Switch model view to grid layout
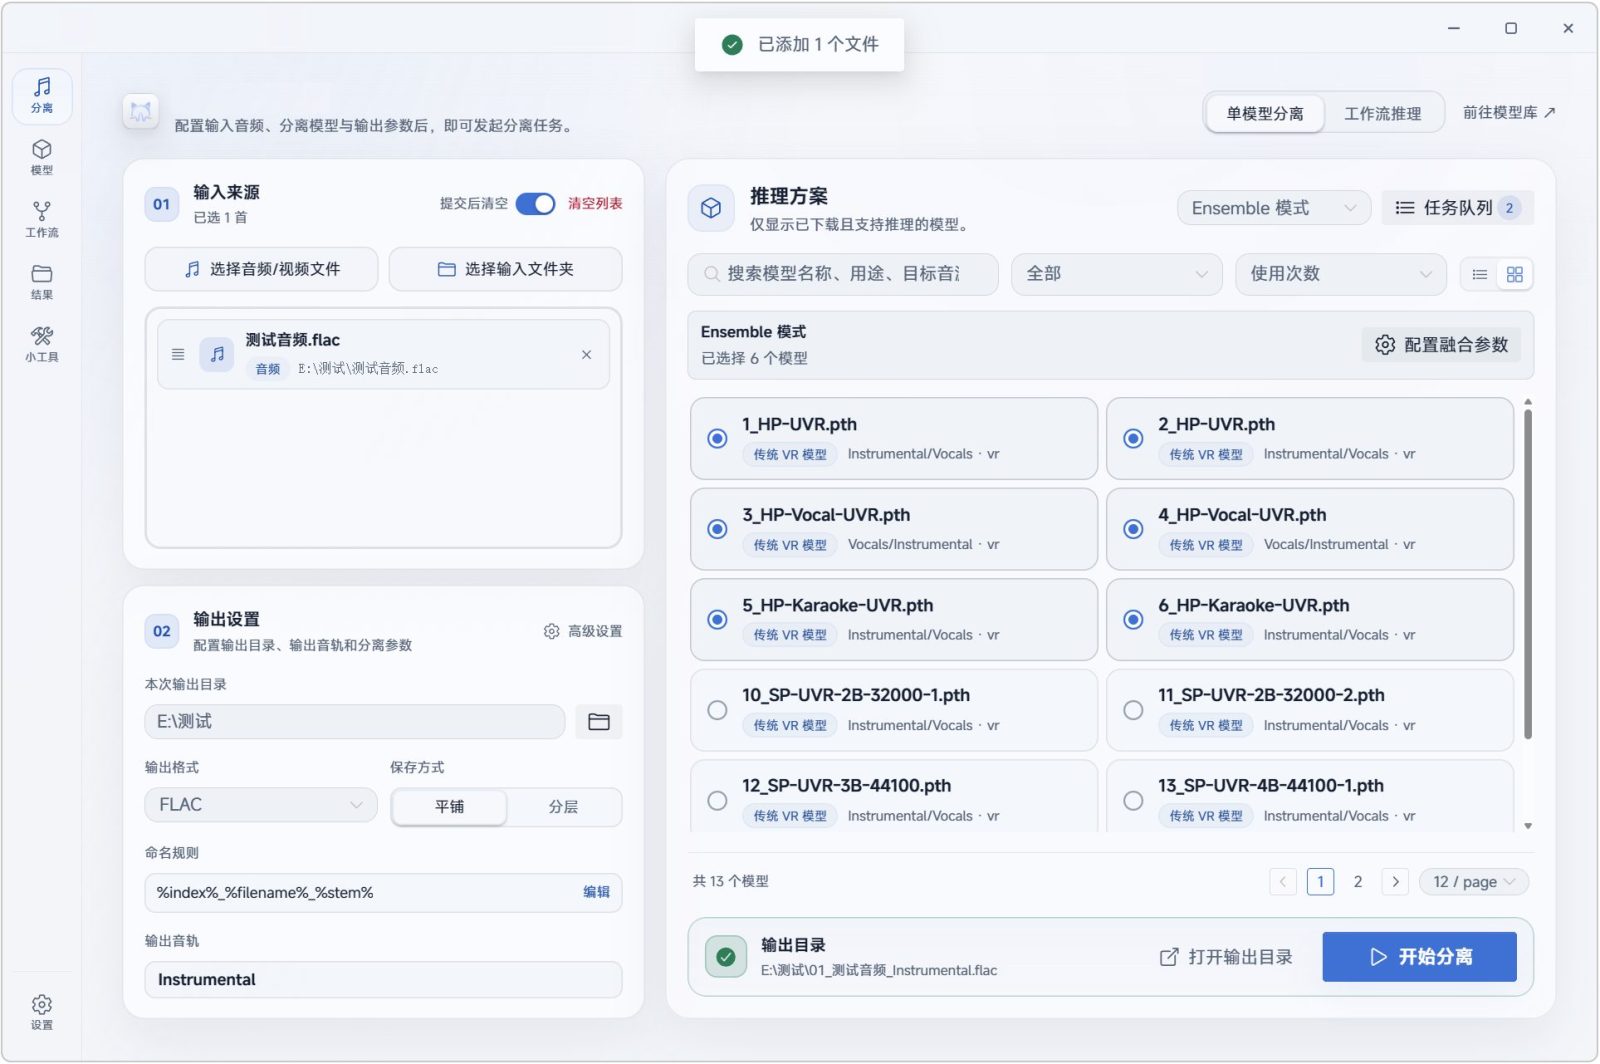This screenshot has width=1600, height=1064. pos(1515,275)
